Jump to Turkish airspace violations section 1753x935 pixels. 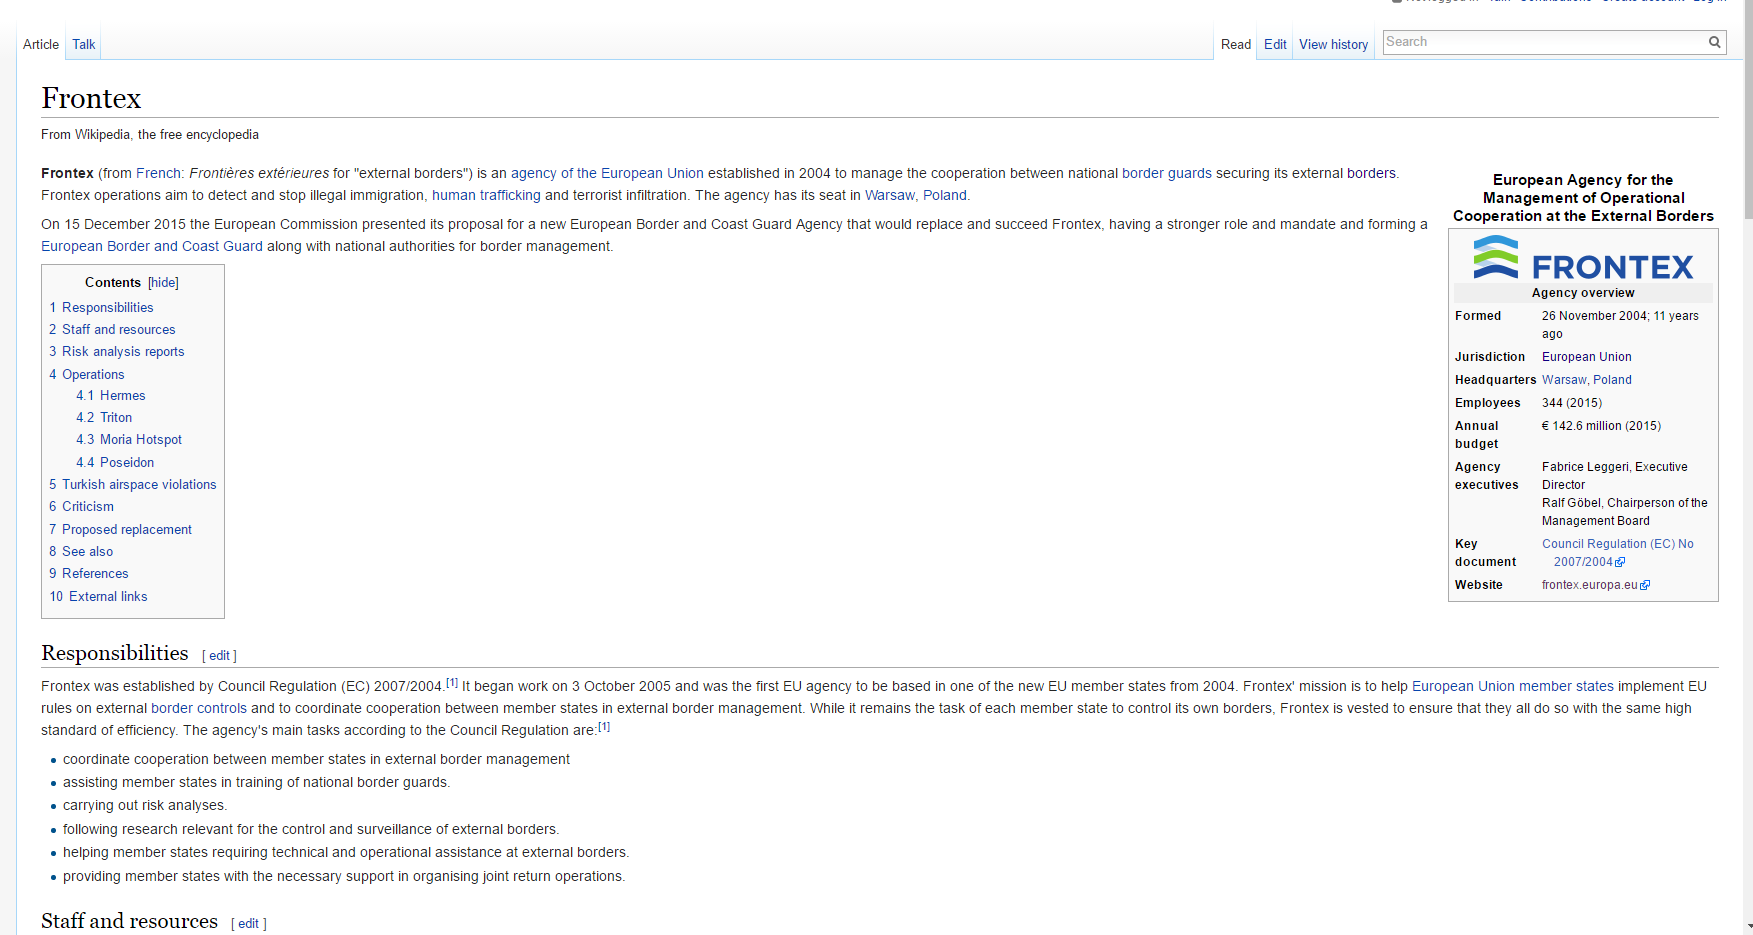pos(138,485)
